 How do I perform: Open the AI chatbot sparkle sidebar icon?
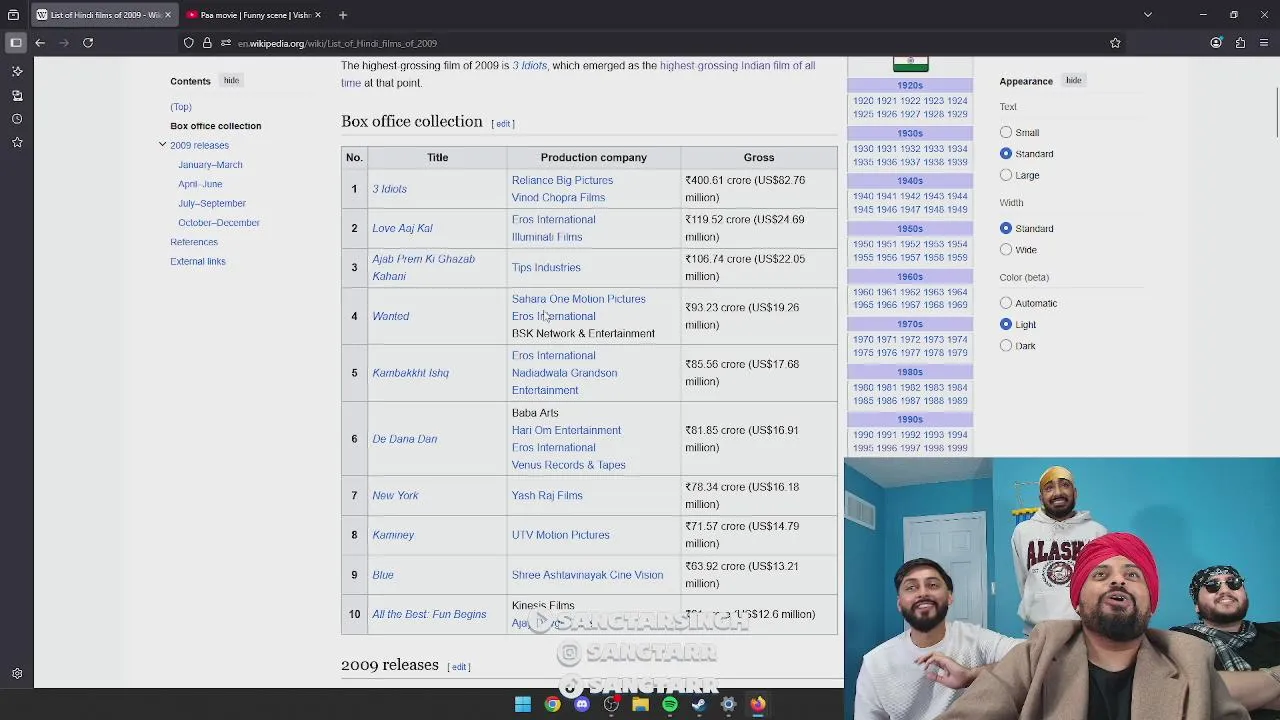(x=17, y=71)
